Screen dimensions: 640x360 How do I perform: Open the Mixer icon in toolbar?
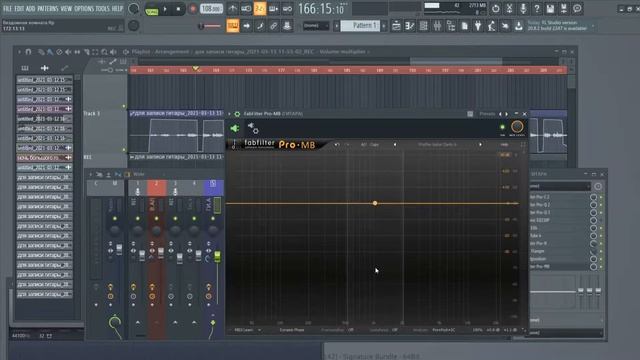[x=437, y=26]
